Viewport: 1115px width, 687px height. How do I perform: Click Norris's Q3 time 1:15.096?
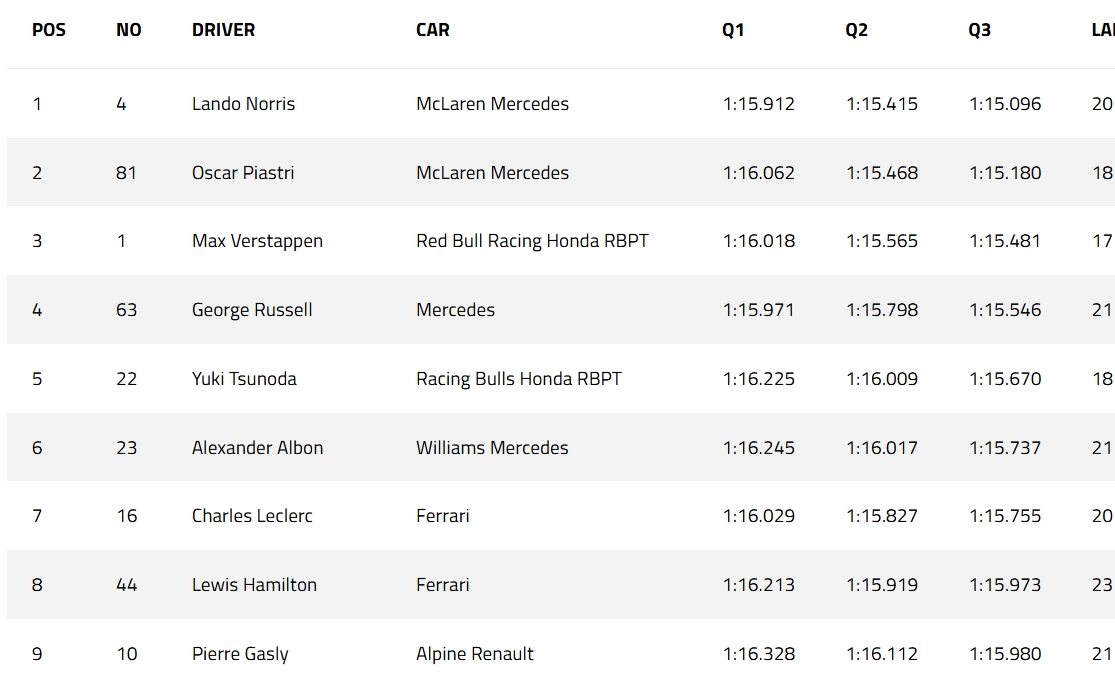coord(1005,104)
